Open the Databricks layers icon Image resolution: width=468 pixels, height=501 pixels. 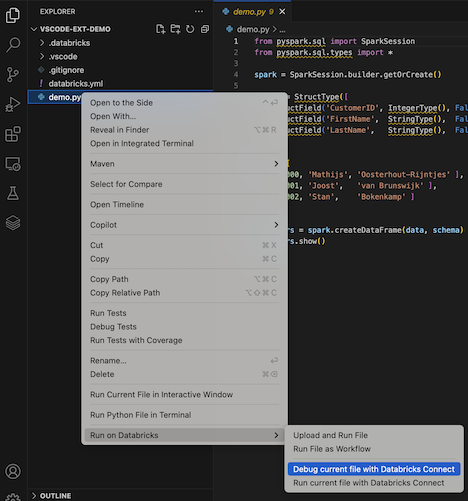(x=13, y=223)
